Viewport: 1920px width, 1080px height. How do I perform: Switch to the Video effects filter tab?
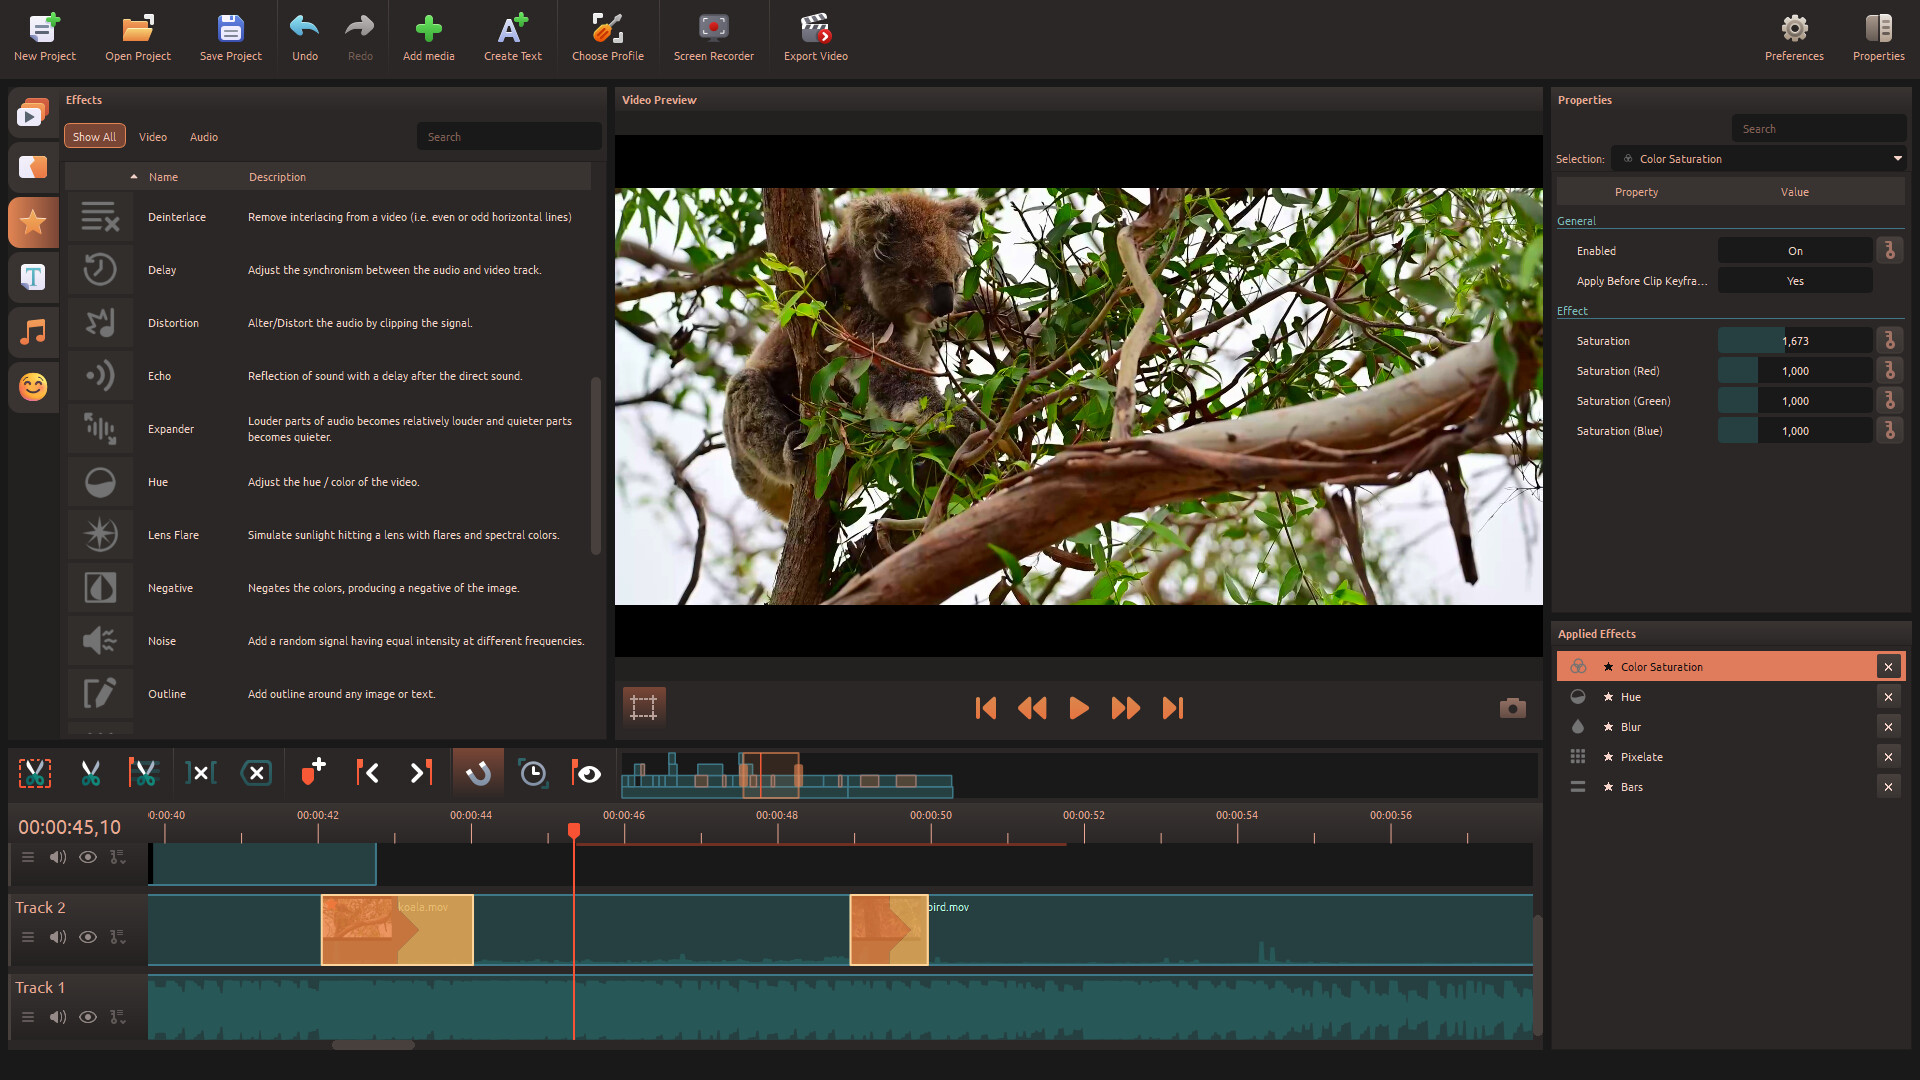tap(152, 137)
